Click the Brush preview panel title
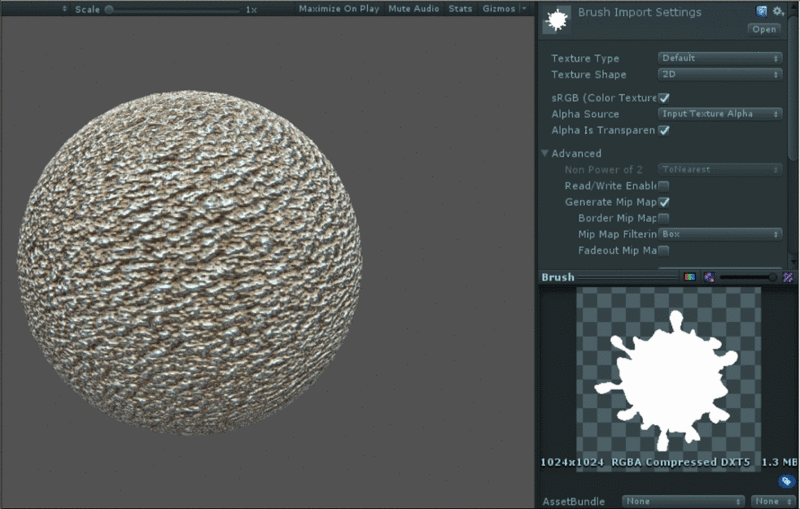 coord(558,277)
